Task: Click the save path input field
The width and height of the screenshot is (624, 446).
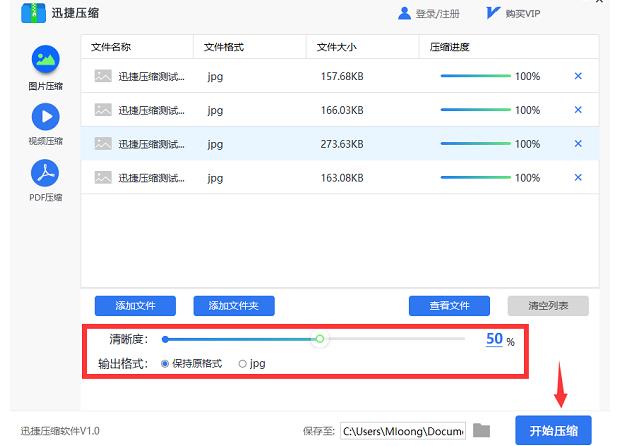Action: [x=402, y=431]
